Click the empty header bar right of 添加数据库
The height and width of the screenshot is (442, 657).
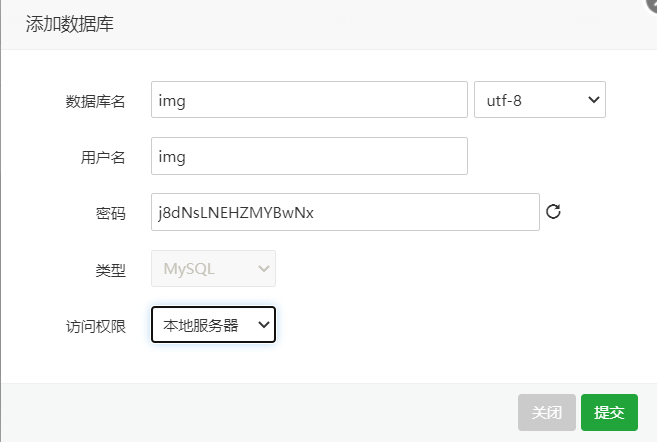(x=377, y=24)
